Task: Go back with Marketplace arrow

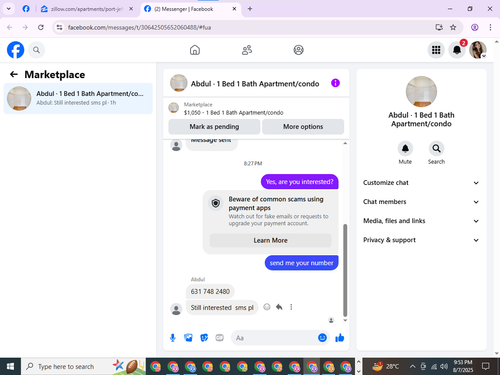Action: pyautogui.click(x=14, y=74)
